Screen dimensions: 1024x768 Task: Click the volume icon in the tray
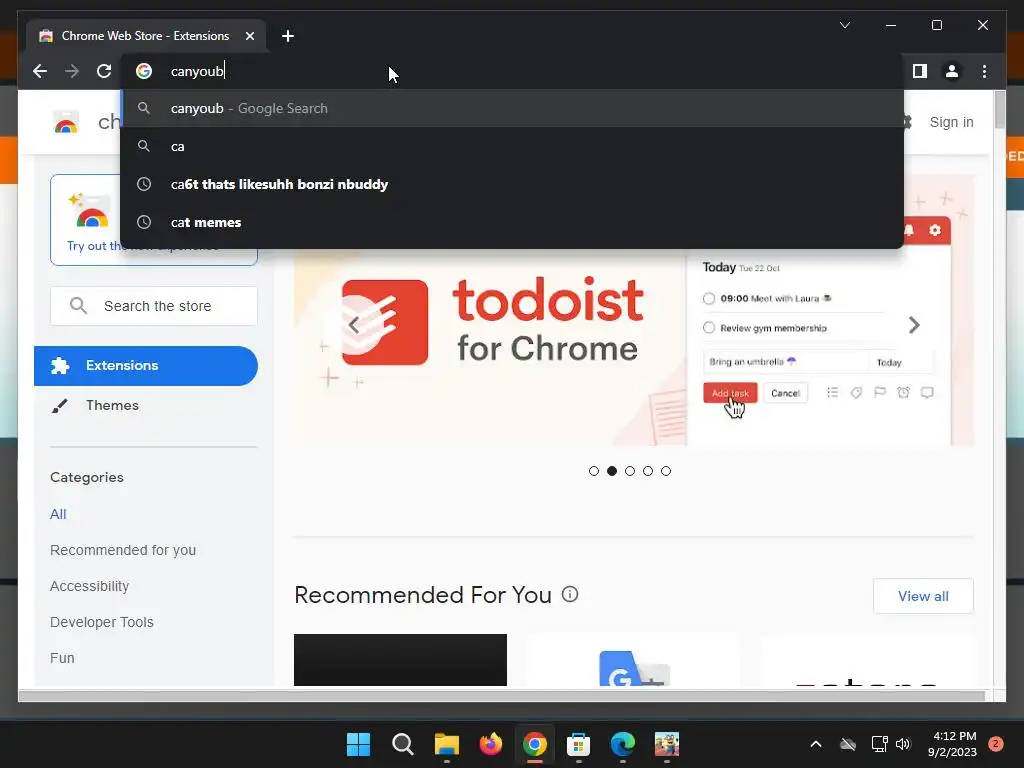[903, 744]
